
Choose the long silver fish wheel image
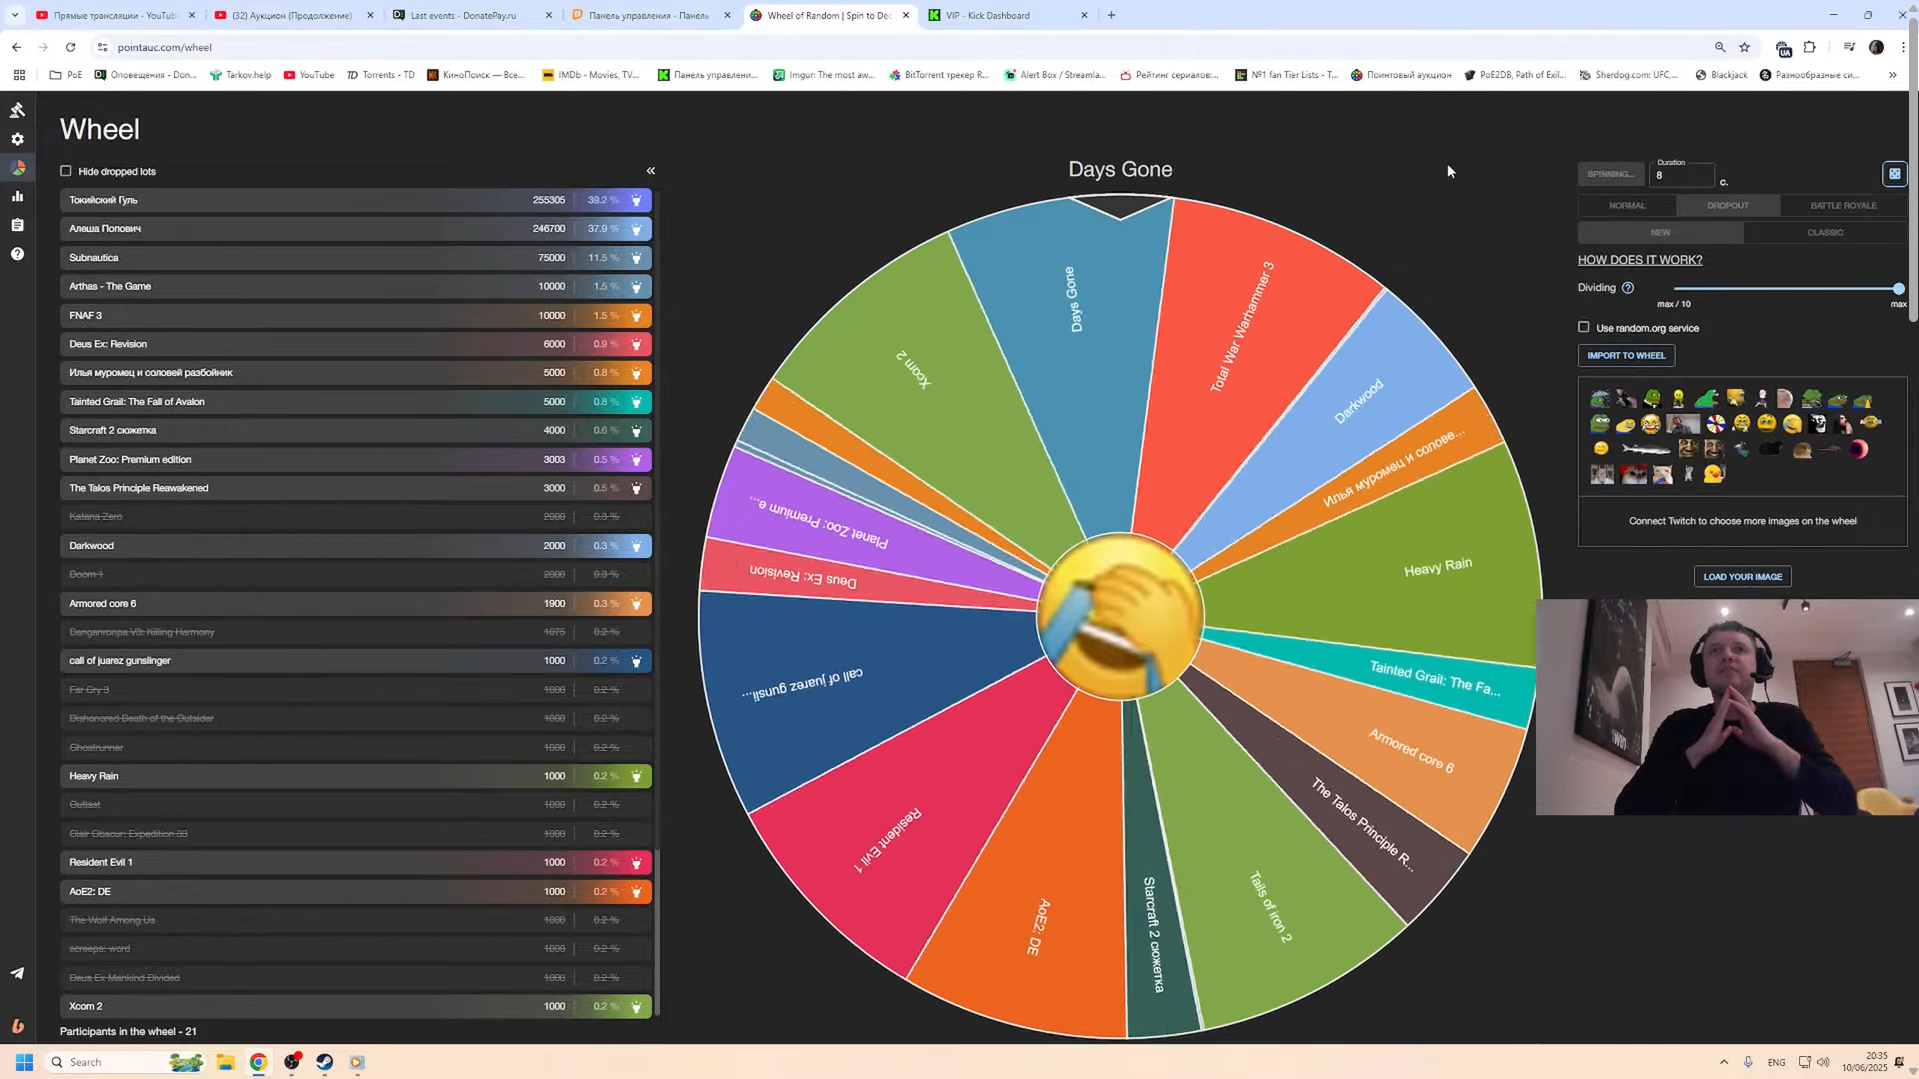click(1646, 449)
